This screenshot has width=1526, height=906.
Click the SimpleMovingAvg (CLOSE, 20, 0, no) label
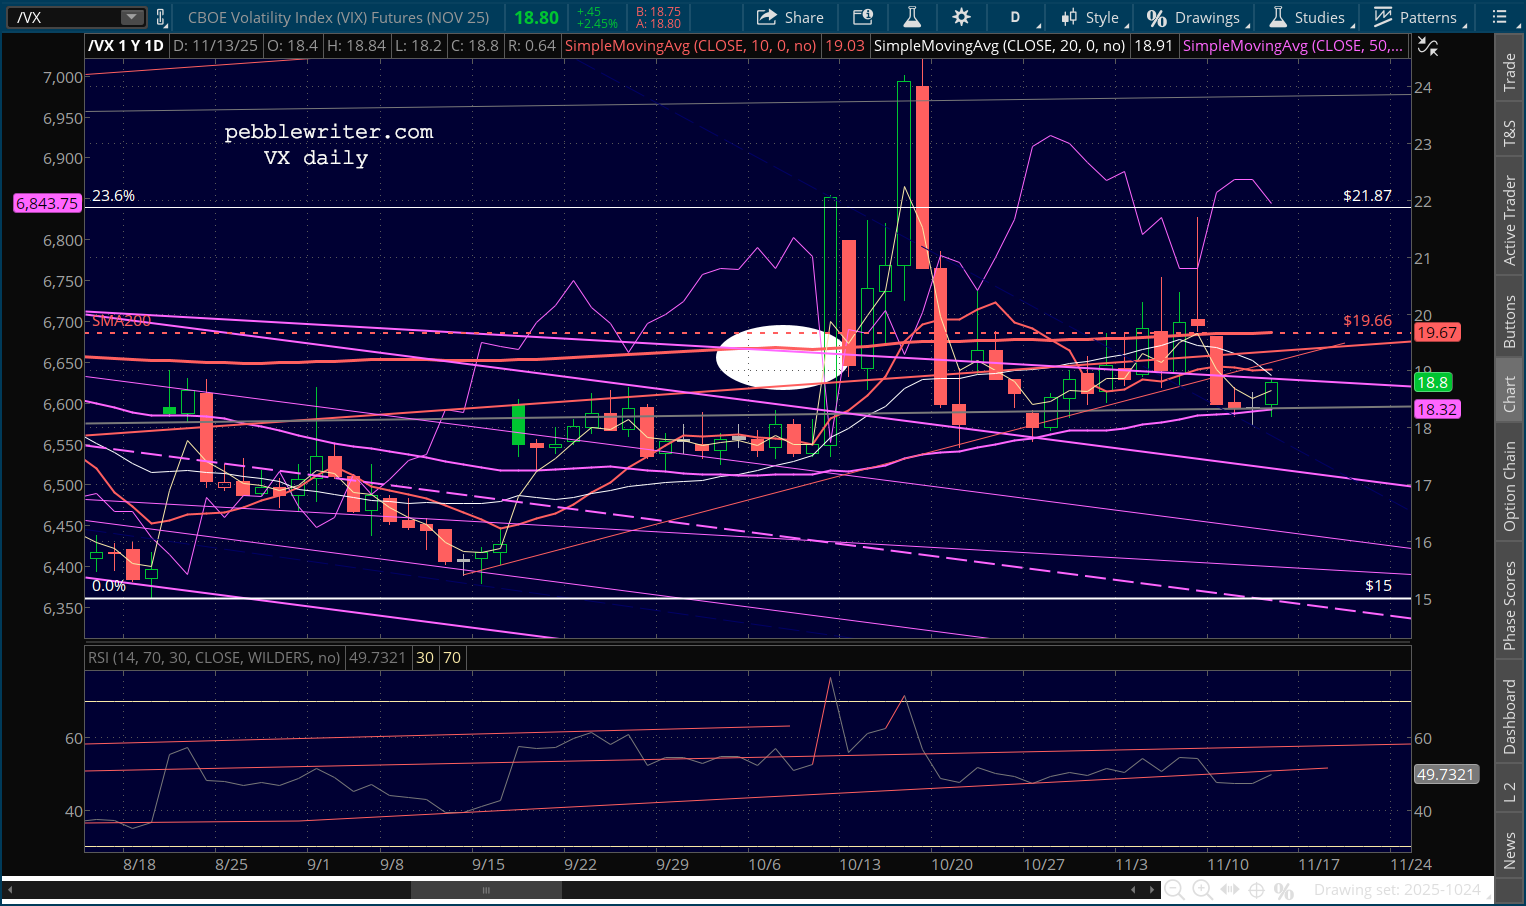tap(999, 46)
